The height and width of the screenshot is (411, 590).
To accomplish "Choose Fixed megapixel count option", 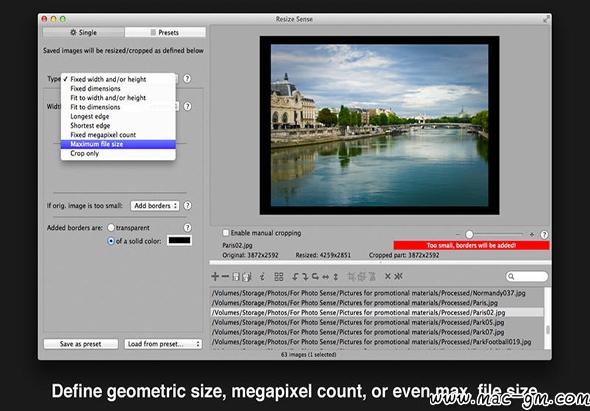I will (118, 135).
